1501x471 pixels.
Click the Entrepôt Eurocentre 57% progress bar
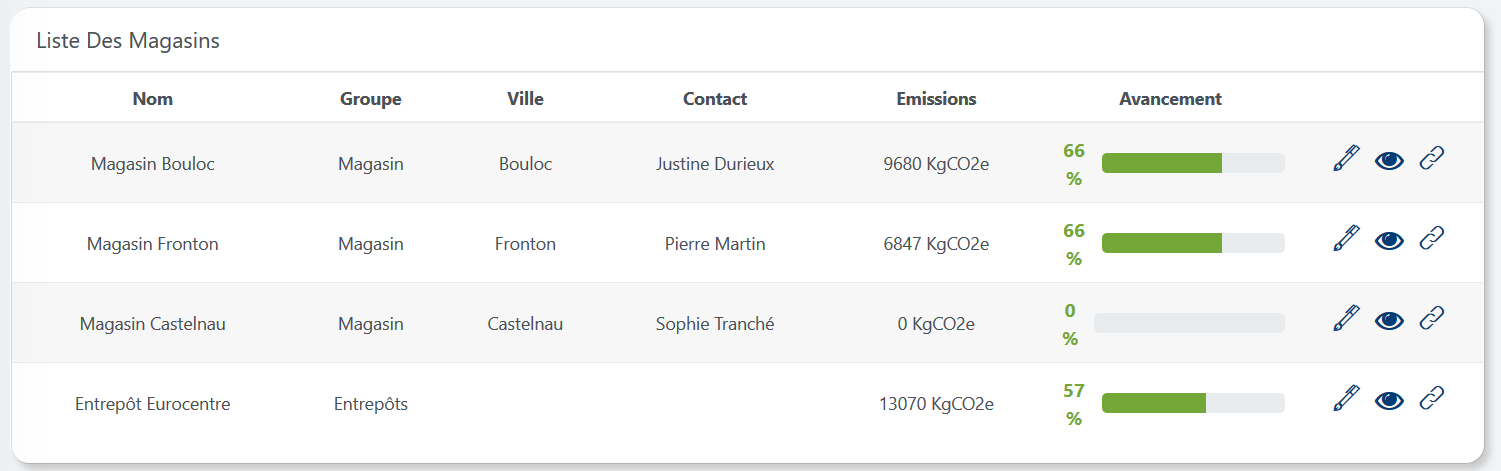1192,403
